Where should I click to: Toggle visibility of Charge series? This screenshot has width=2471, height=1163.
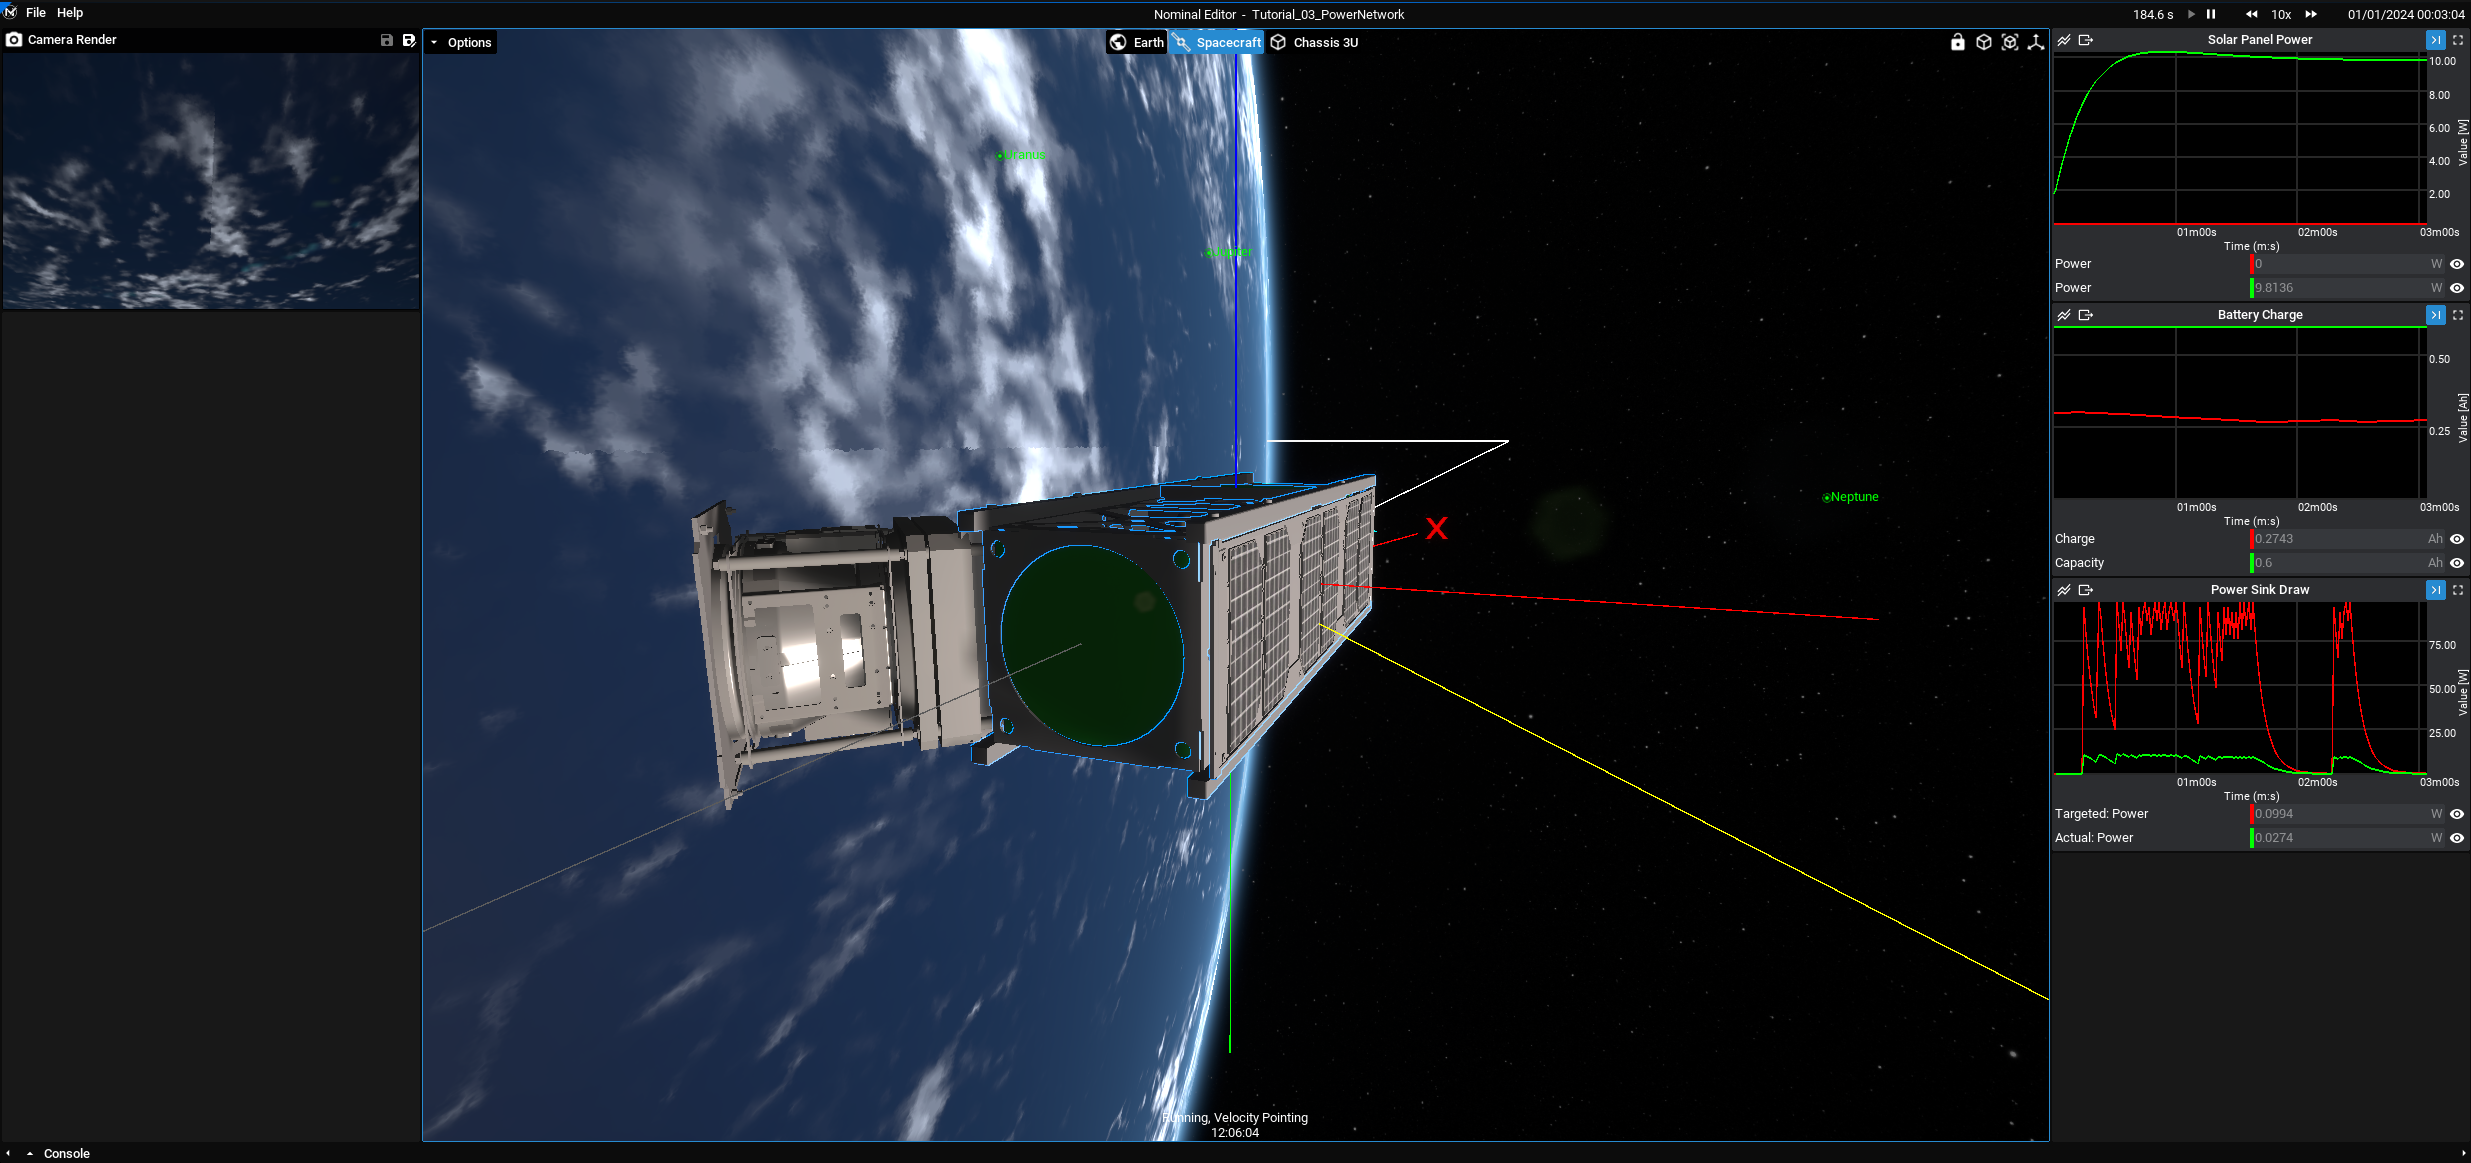coord(2457,539)
